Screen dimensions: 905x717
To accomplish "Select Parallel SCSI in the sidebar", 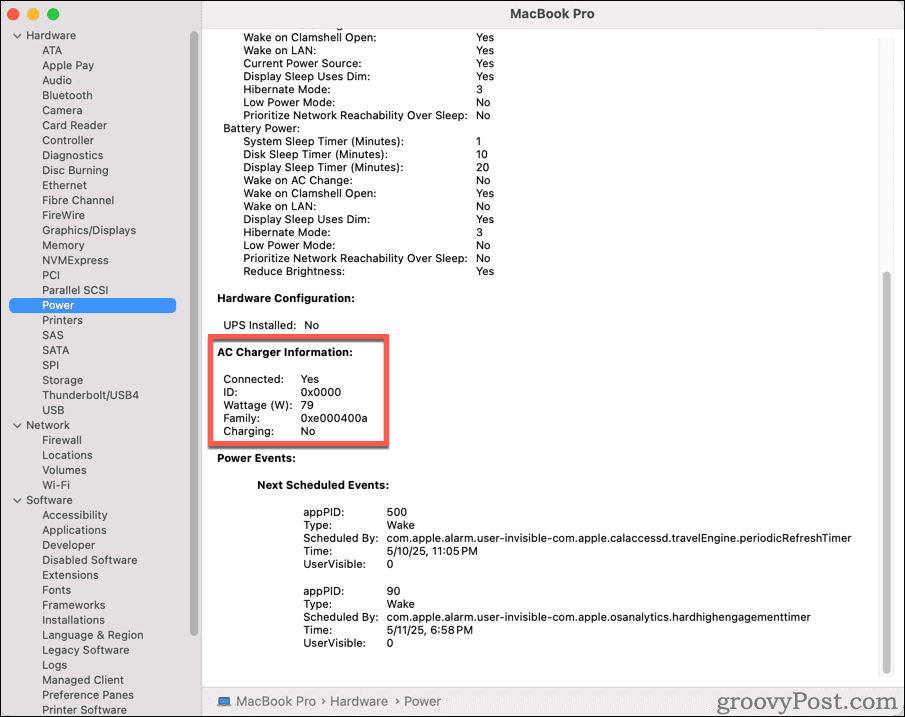I will pos(75,290).
